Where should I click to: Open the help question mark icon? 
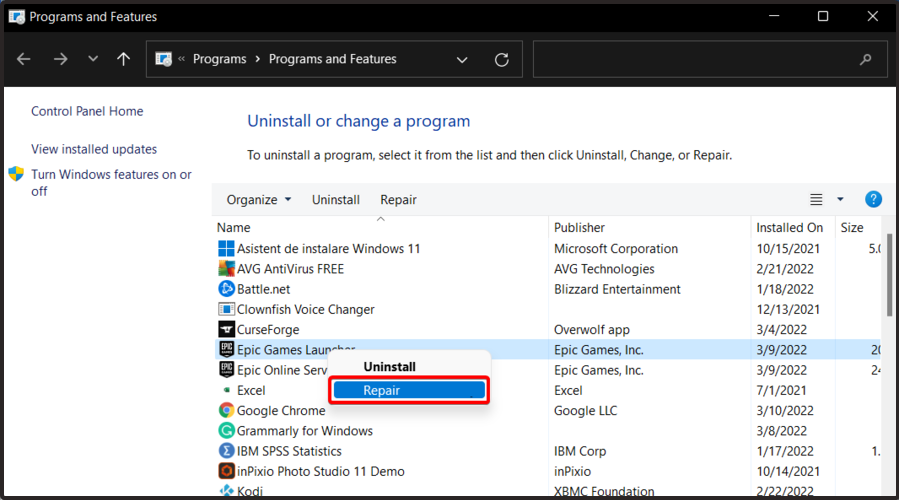[873, 200]
